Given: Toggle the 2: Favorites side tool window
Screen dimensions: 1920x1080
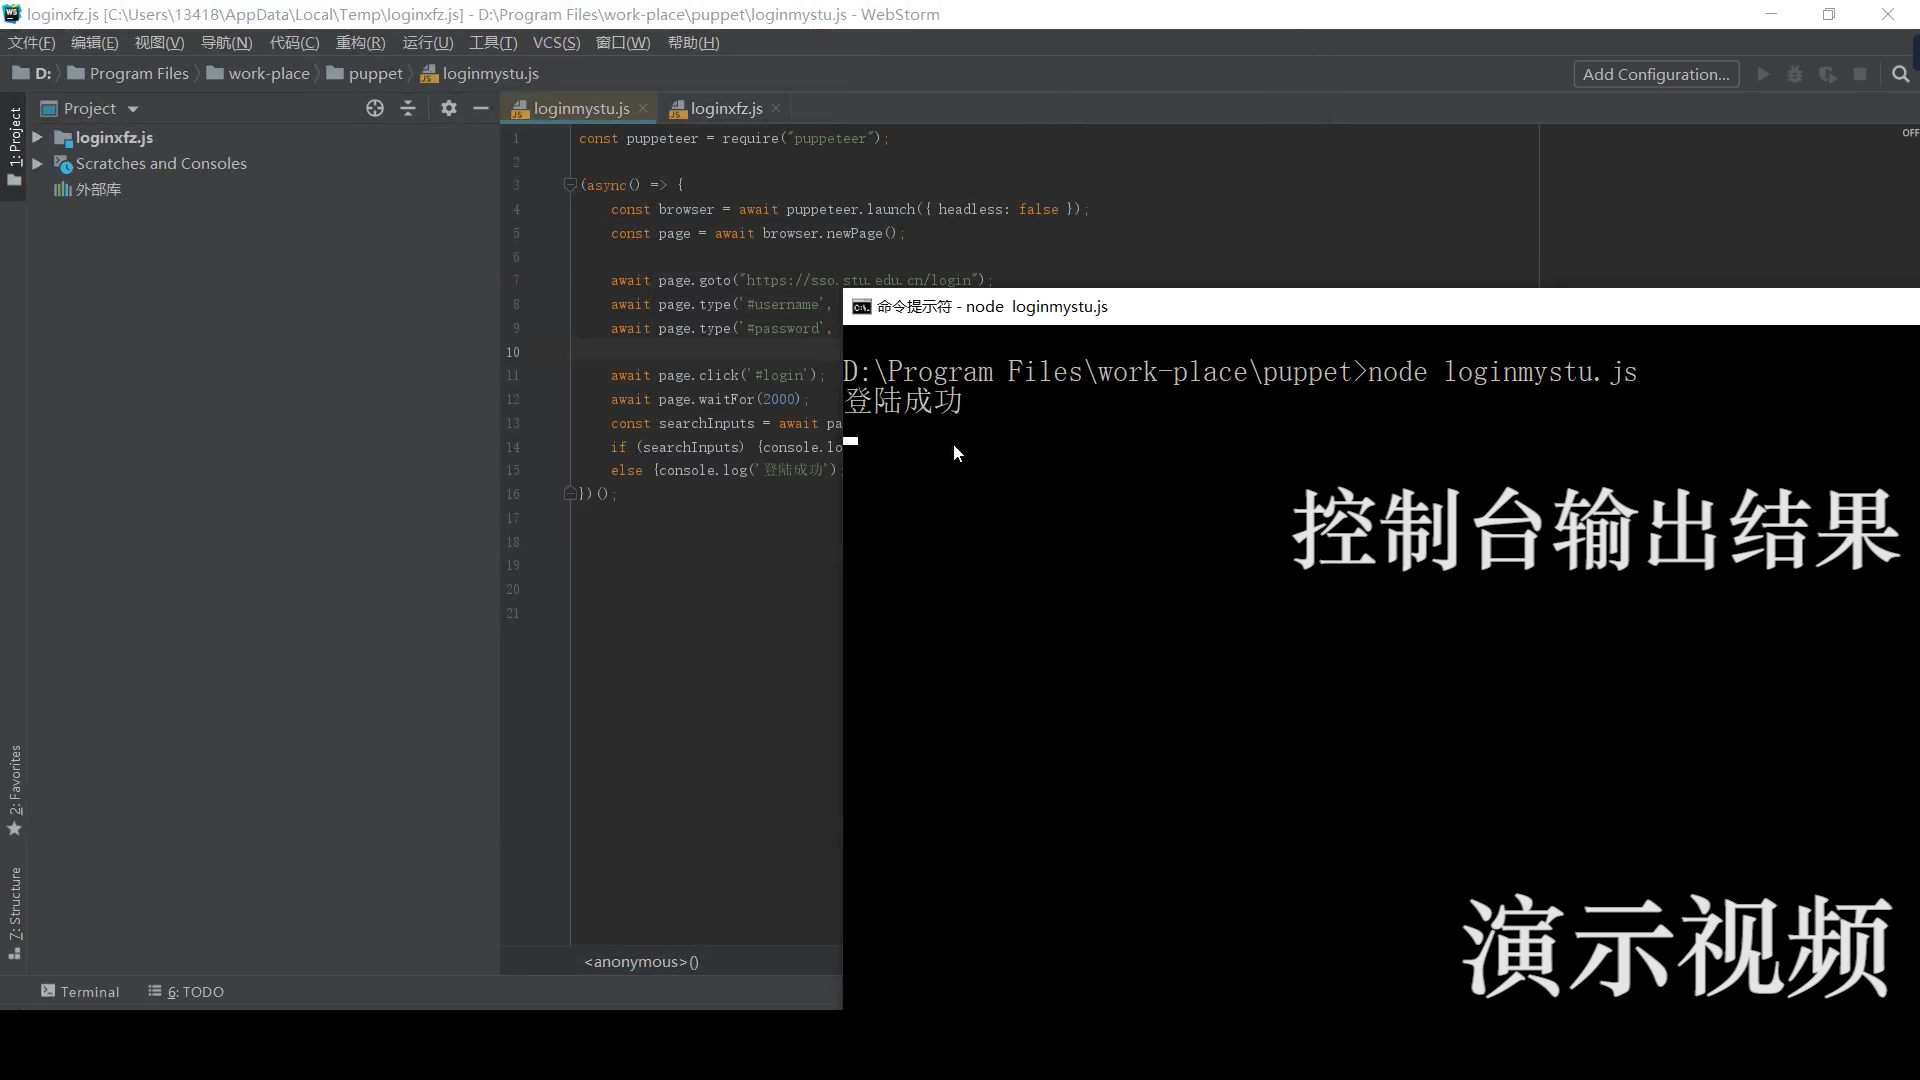Looking at the screenshot, I should [x=14, y=790].
